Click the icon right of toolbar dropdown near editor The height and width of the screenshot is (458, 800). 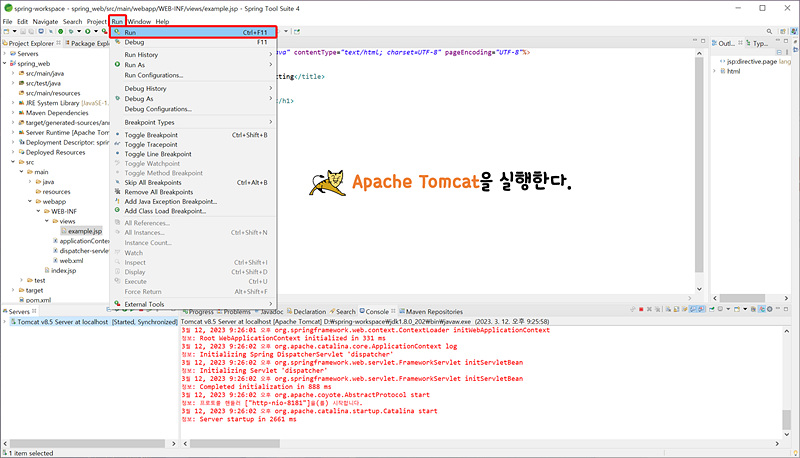tap(297, 32)
